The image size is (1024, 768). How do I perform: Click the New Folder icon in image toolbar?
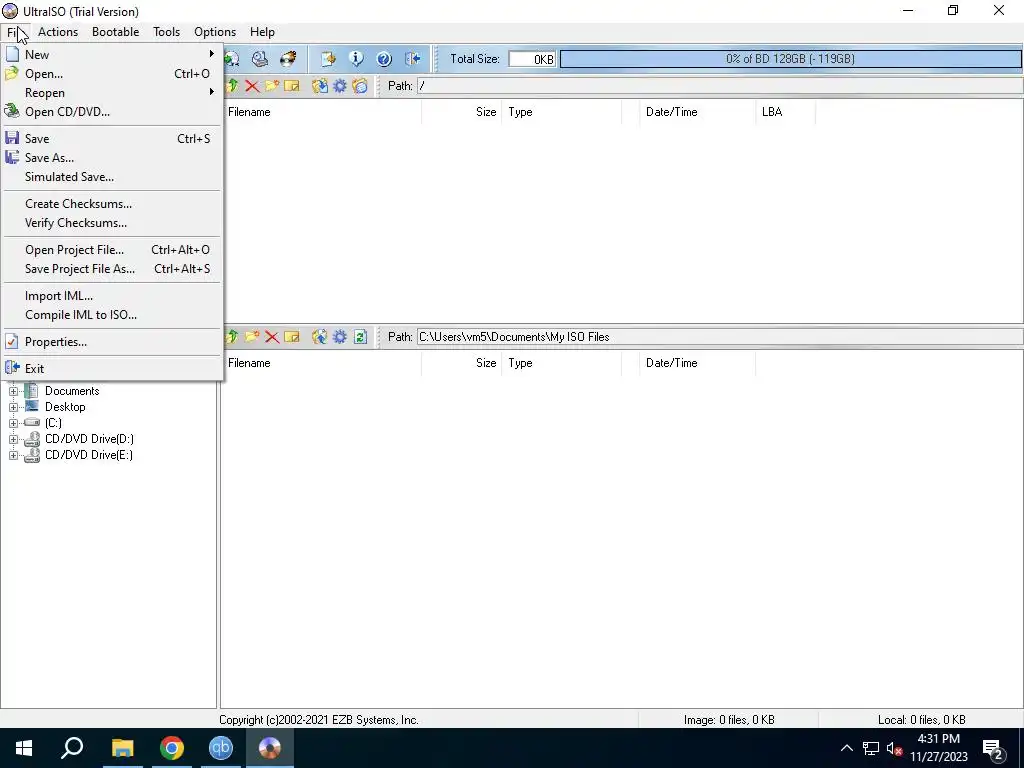(272, 86)
